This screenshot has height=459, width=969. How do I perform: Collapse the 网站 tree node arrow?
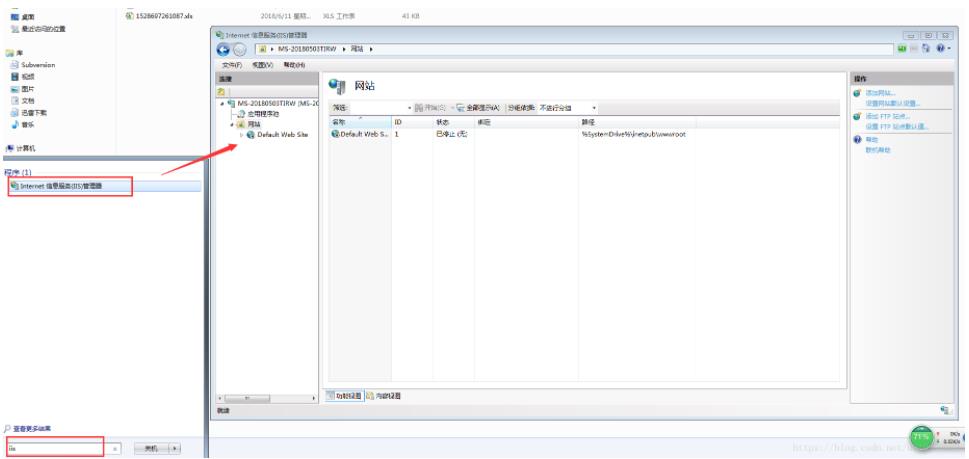point(231,124)
